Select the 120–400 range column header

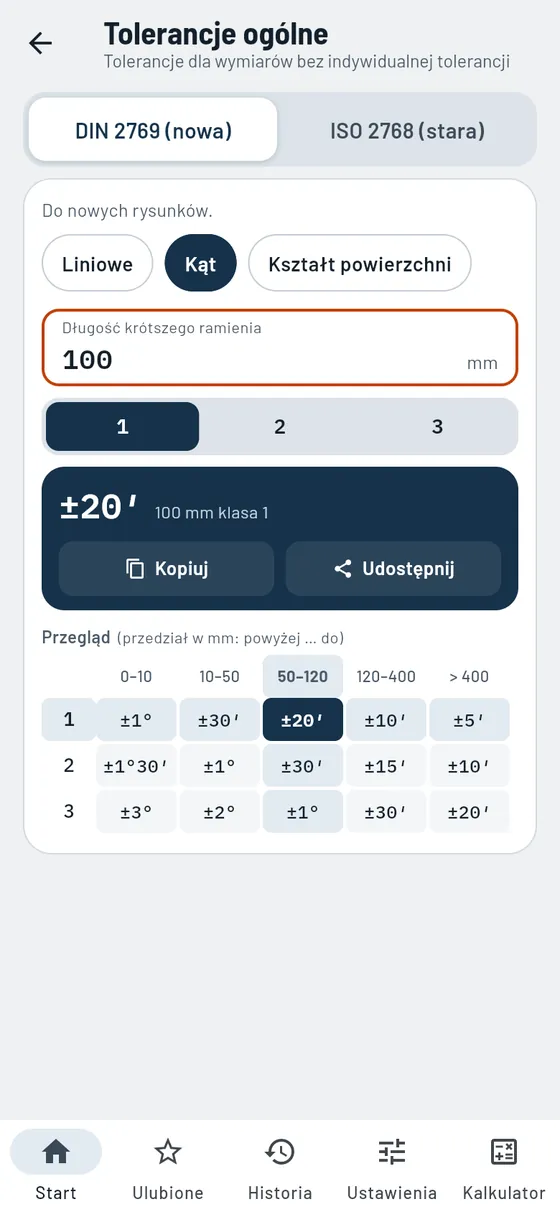386,676
